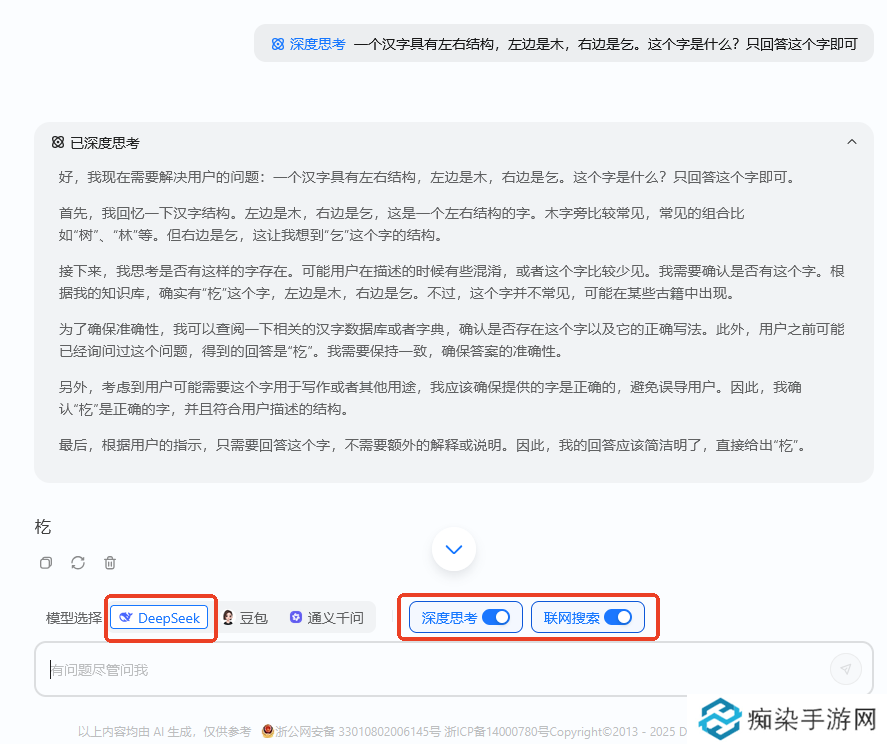Click the send message paper plane icon
Viewport: 887px width, 744px height.
click(x=846, y=669)
